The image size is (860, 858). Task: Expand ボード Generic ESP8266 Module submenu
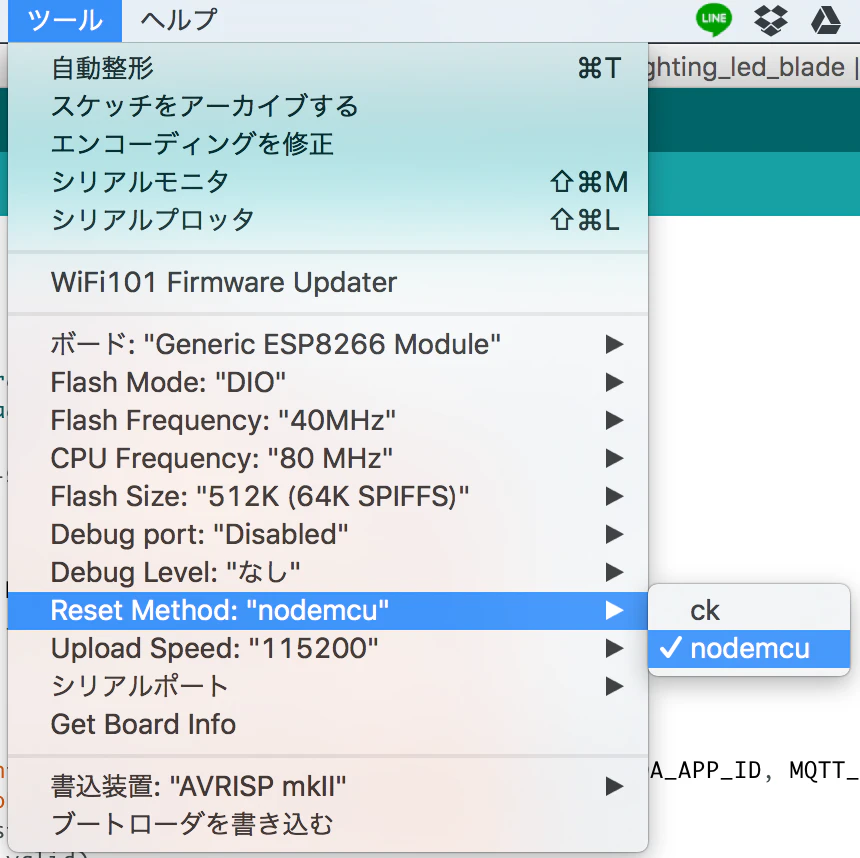pyautogui.click(x=328, y=345)
